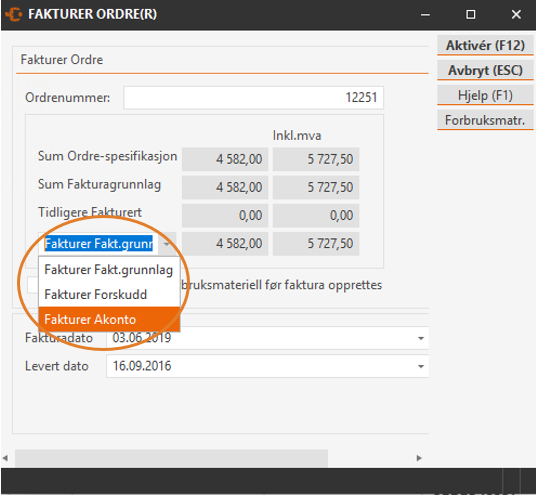The height and width of the screenshot is (495, 536).
Task: Close the Fakturer Ordre(r) dialog
Action: pyautogui.click(x=516, y=14)
